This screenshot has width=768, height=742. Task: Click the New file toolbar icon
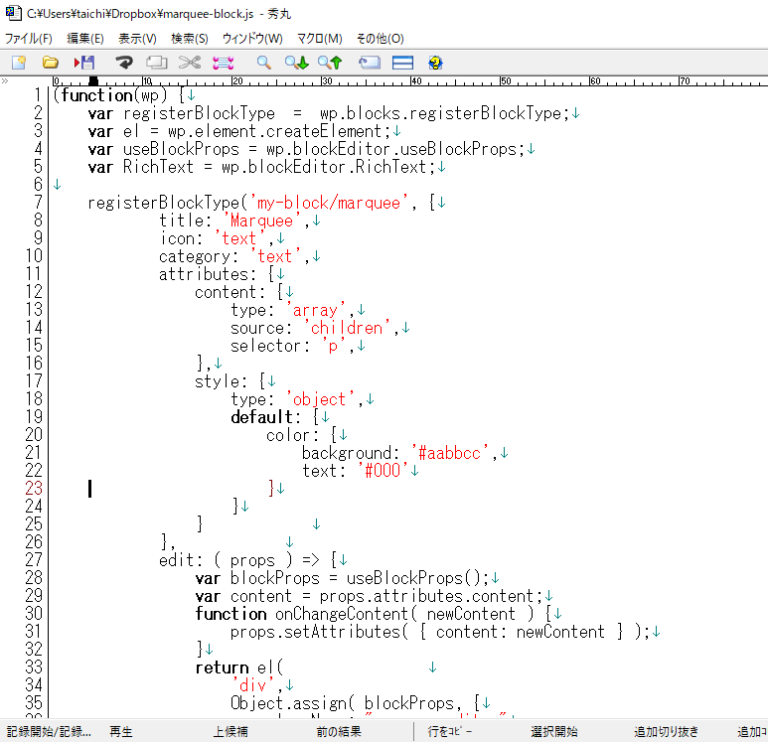point(18,62)
